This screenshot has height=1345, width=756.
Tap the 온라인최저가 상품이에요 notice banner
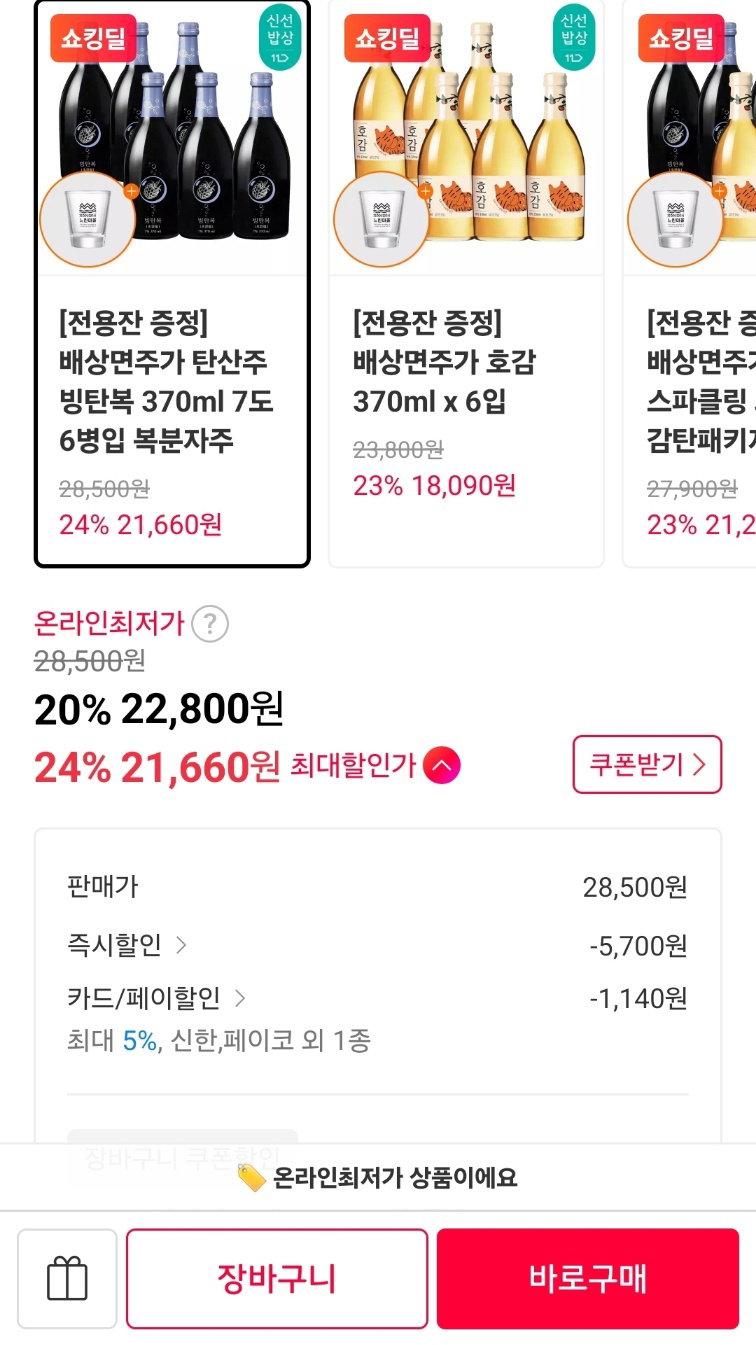(x=378, y=1178)
